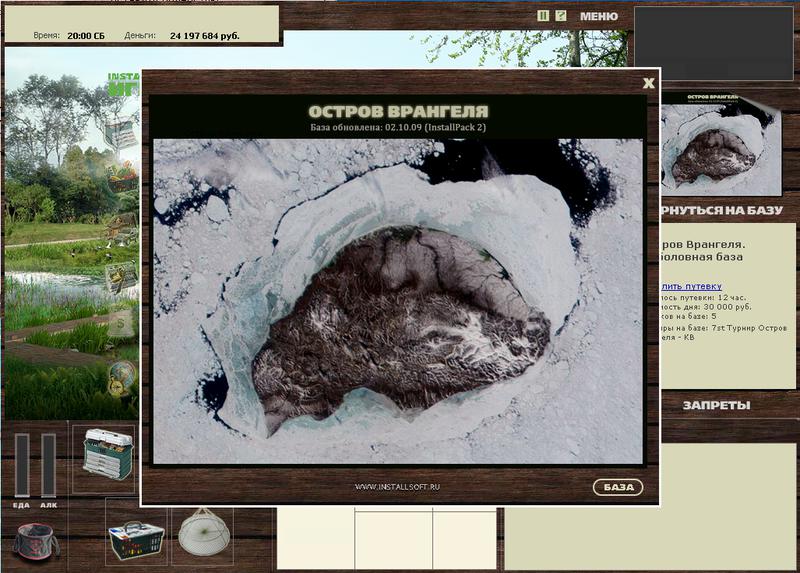Click the daily cost '30 000 руб.' line

707,307
